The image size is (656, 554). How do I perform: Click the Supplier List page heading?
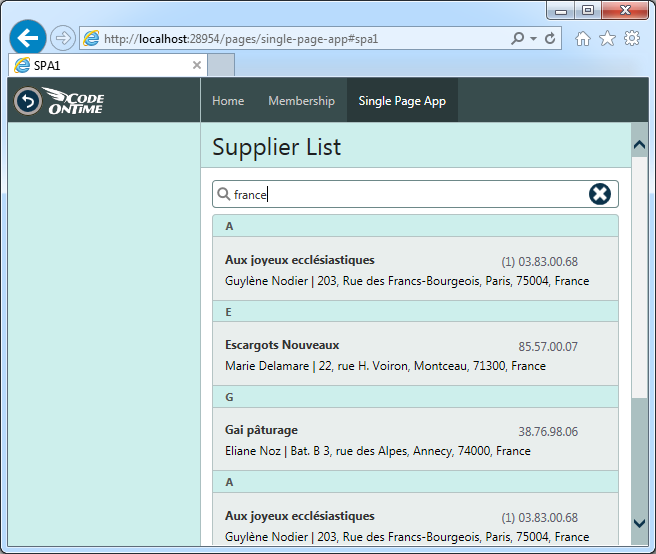point(277,147)
